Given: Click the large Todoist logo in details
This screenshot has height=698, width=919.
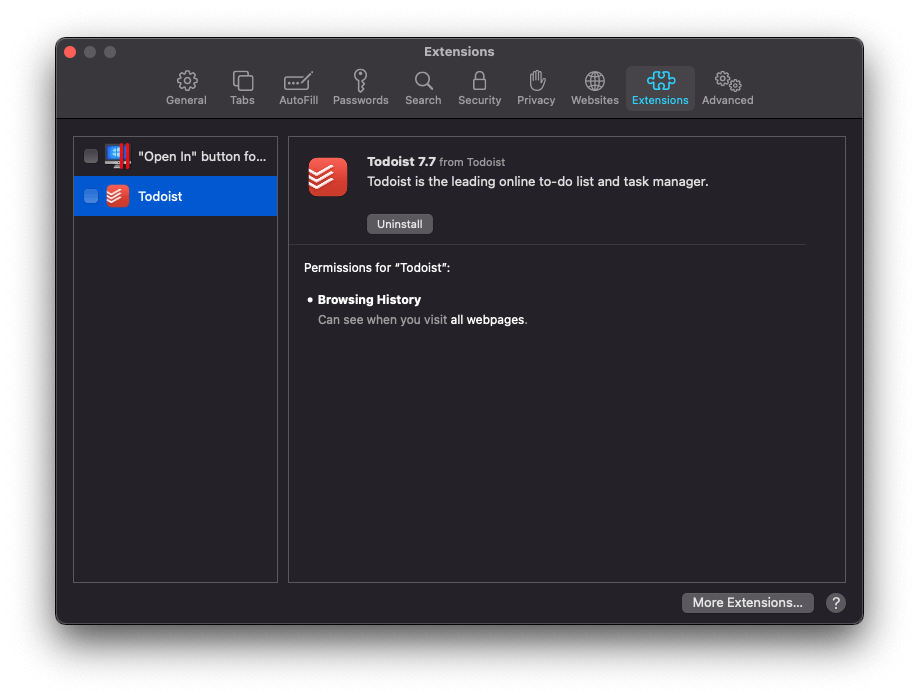Looking at the screenshot, I should pyautogui.click(x=328, y=176).
